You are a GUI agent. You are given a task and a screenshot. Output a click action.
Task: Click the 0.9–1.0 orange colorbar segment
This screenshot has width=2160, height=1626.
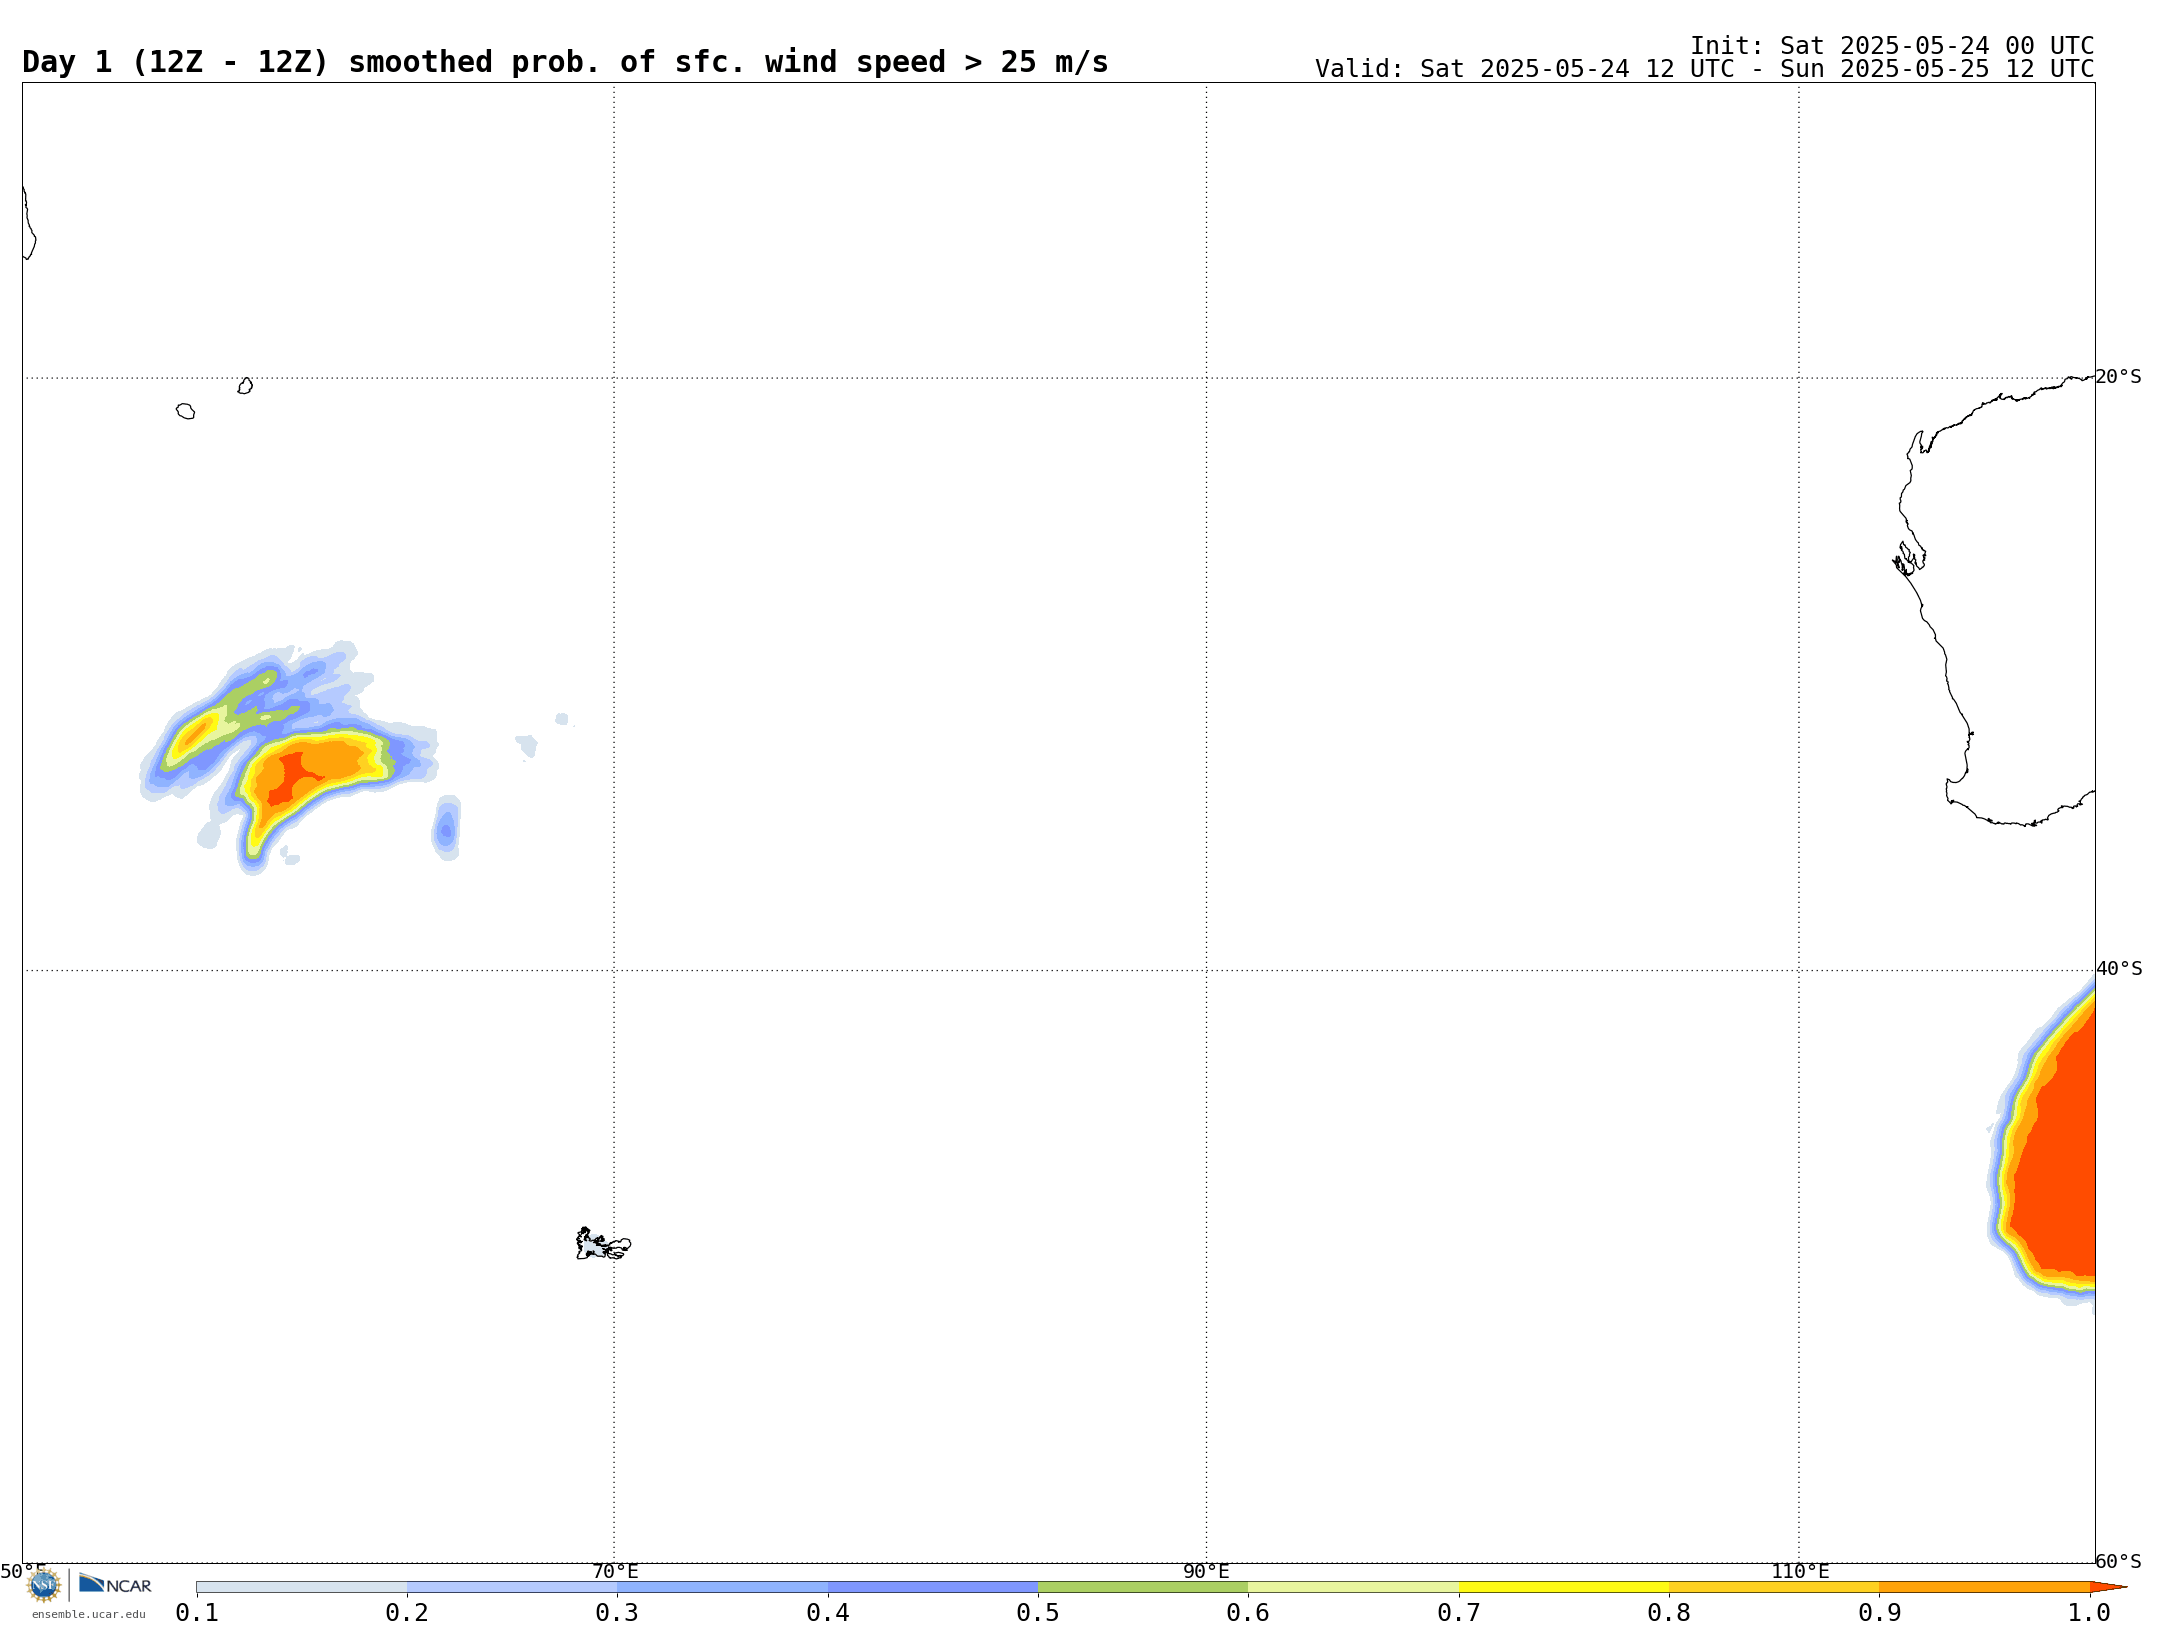1984,1587
